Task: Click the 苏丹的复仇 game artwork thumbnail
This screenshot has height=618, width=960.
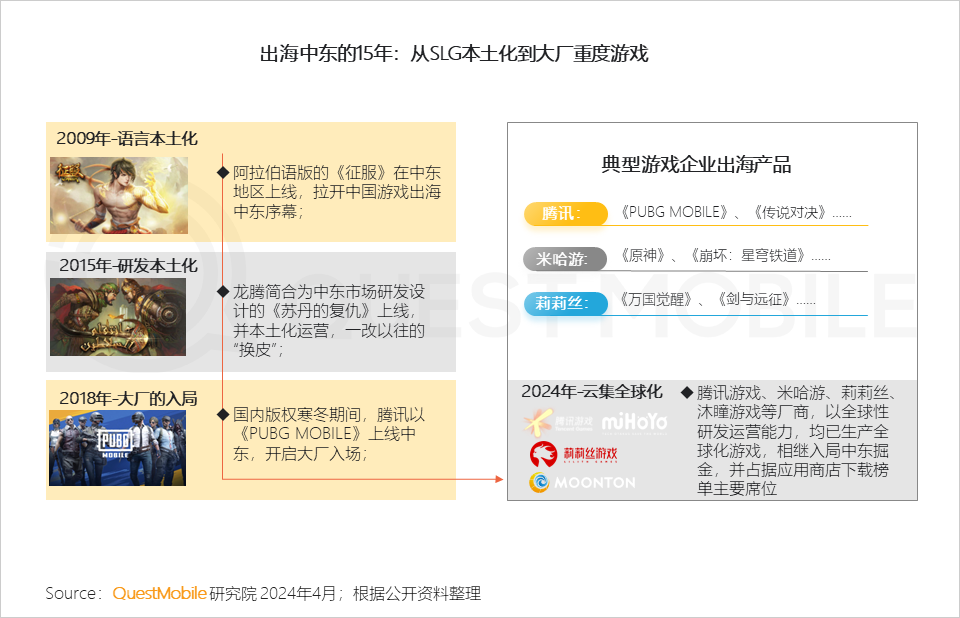Action: point(118,316)
